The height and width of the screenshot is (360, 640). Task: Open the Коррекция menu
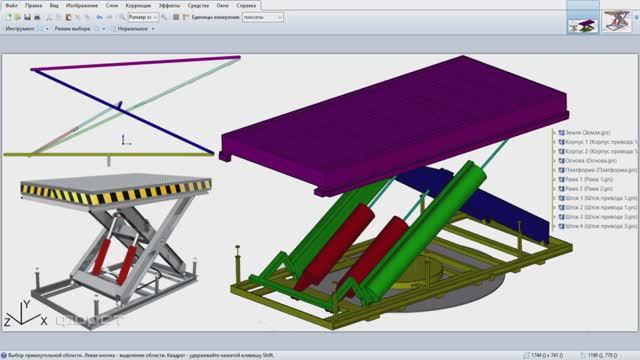pos(138,6)
